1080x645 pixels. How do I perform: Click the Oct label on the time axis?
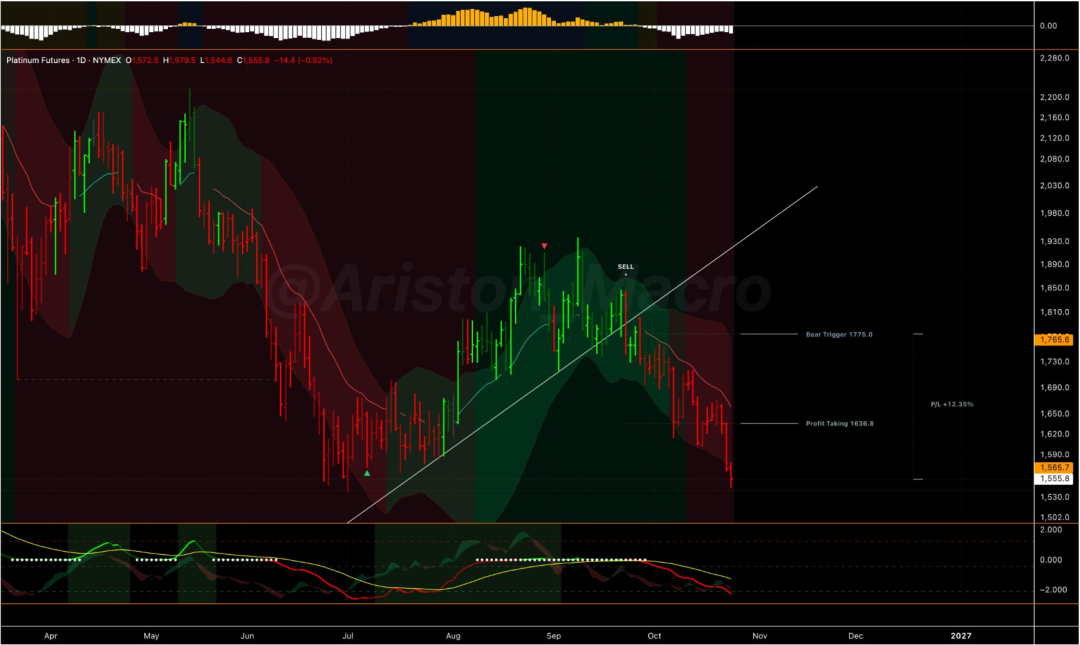click(654, 636)
